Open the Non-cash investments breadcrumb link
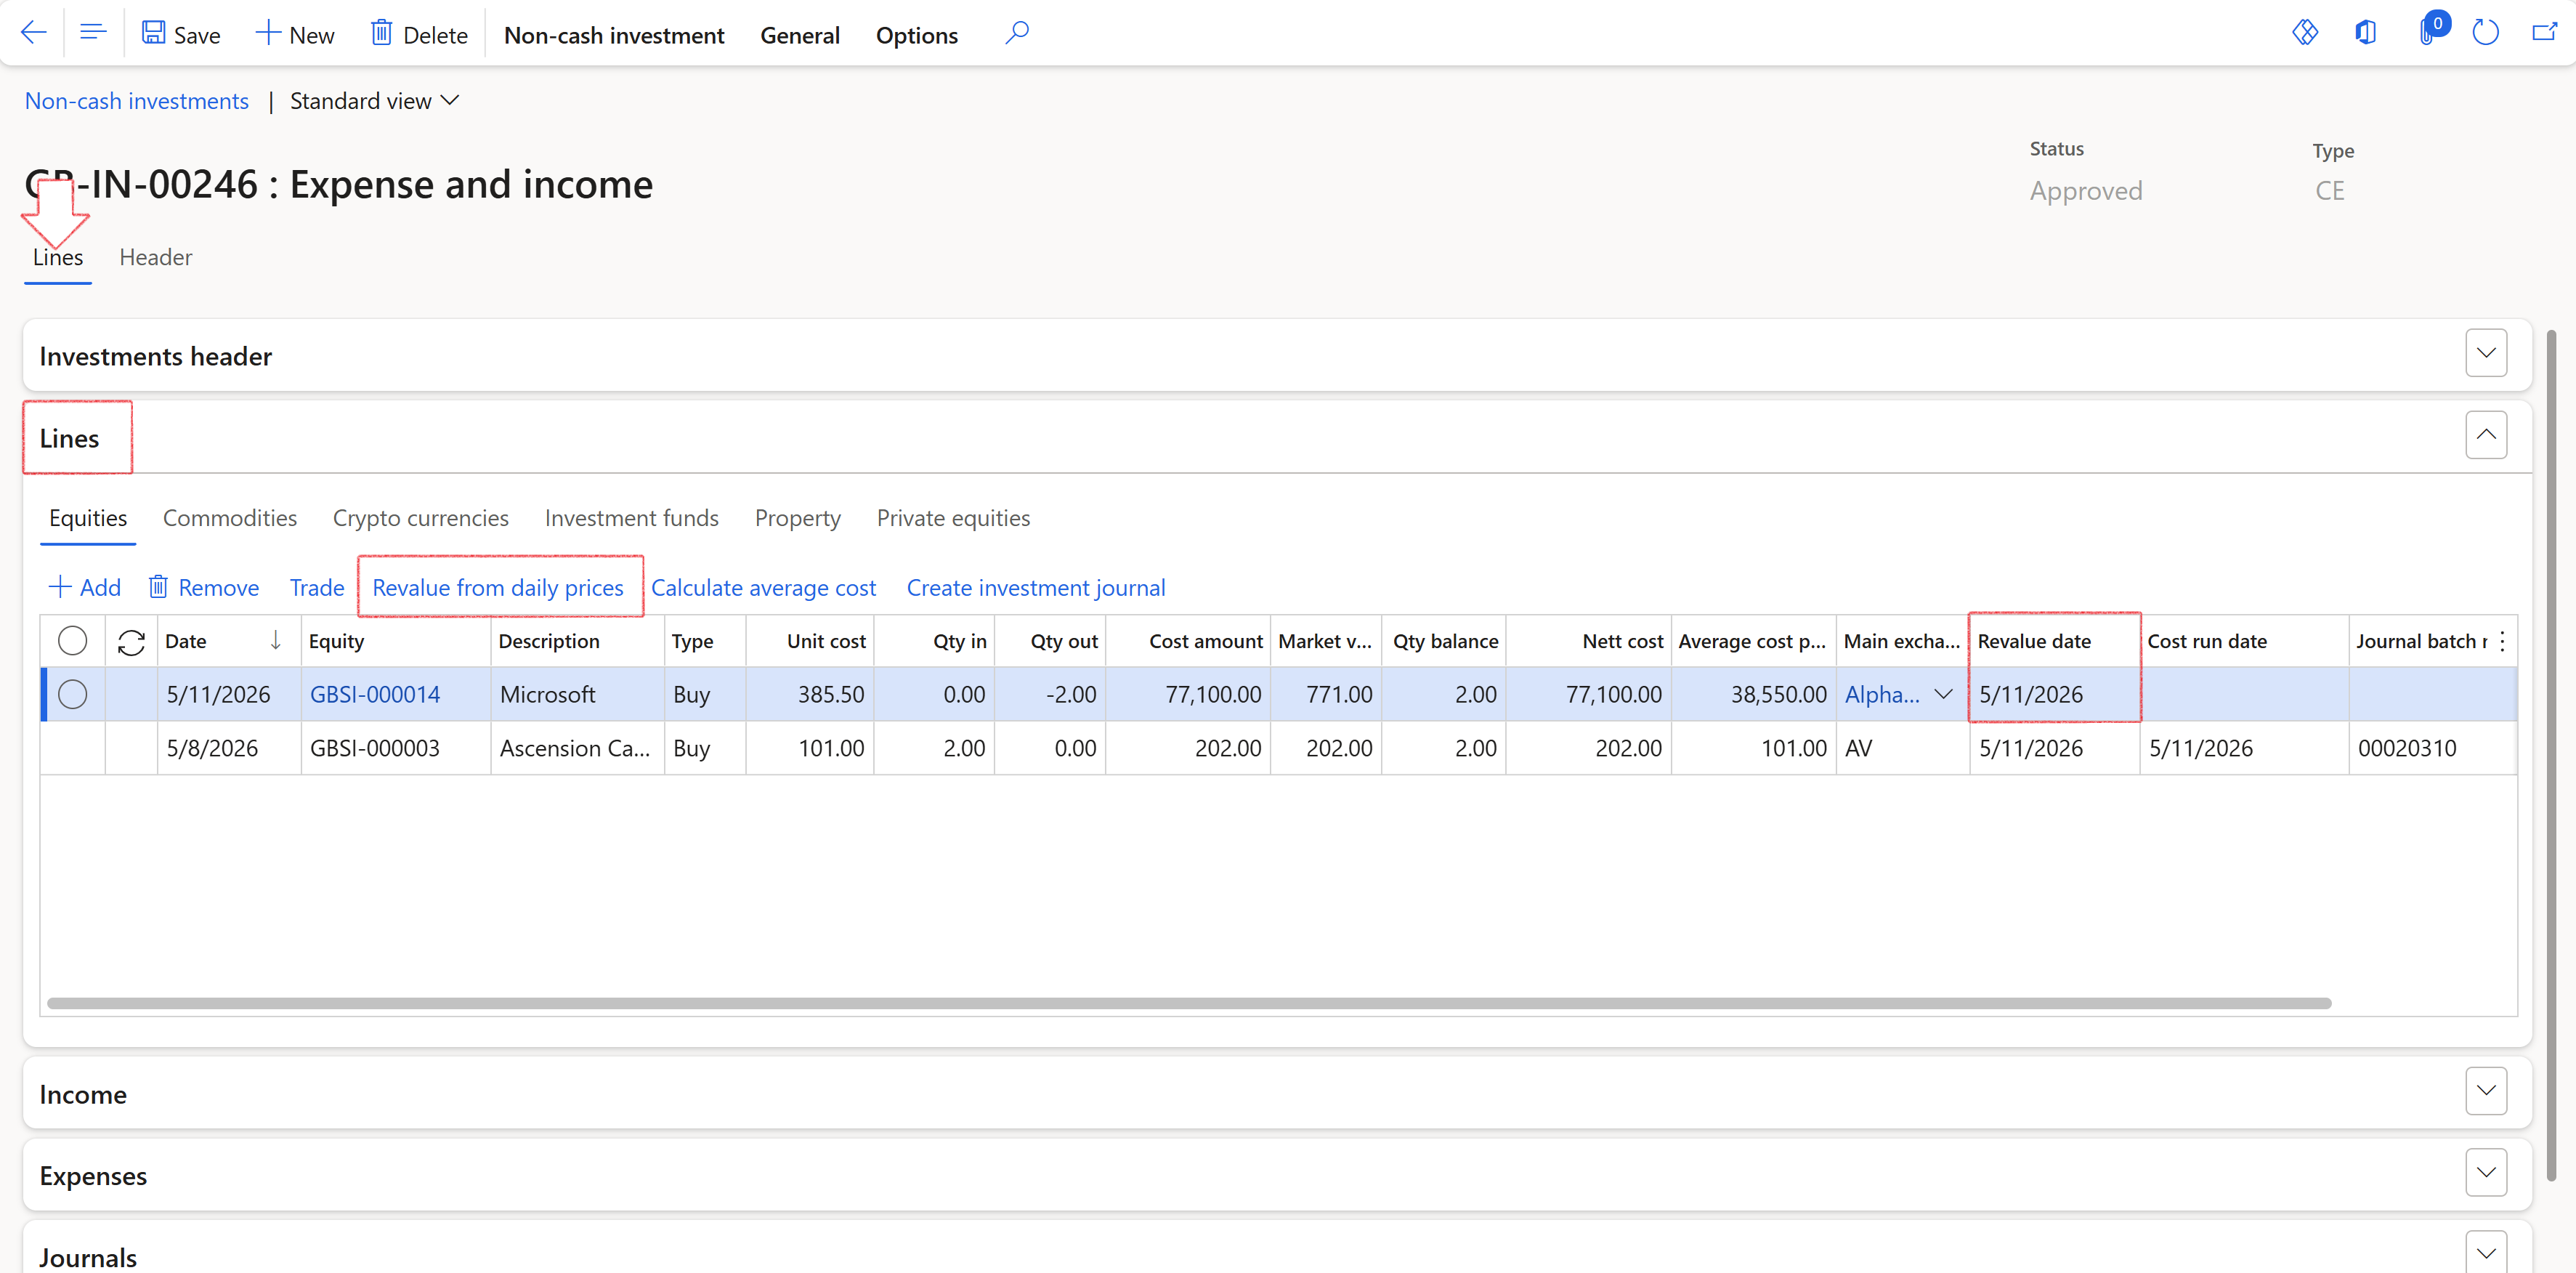2576x1273 pixels. click(x=136, y=101)
